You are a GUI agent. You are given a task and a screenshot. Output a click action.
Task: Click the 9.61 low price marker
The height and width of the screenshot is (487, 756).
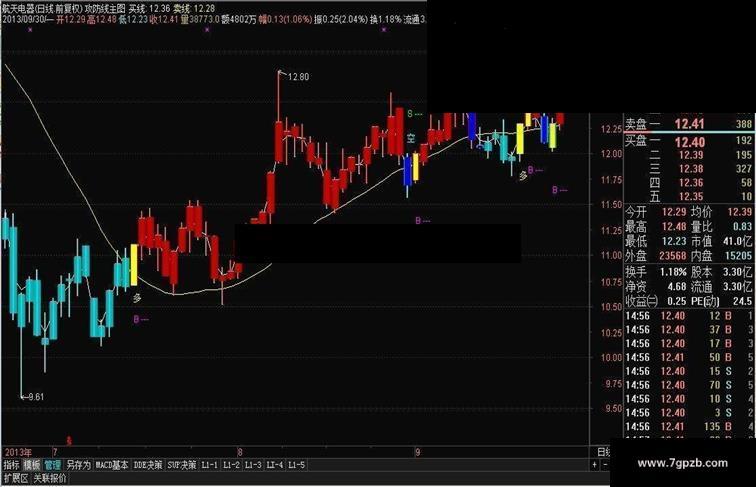point(36,397)
